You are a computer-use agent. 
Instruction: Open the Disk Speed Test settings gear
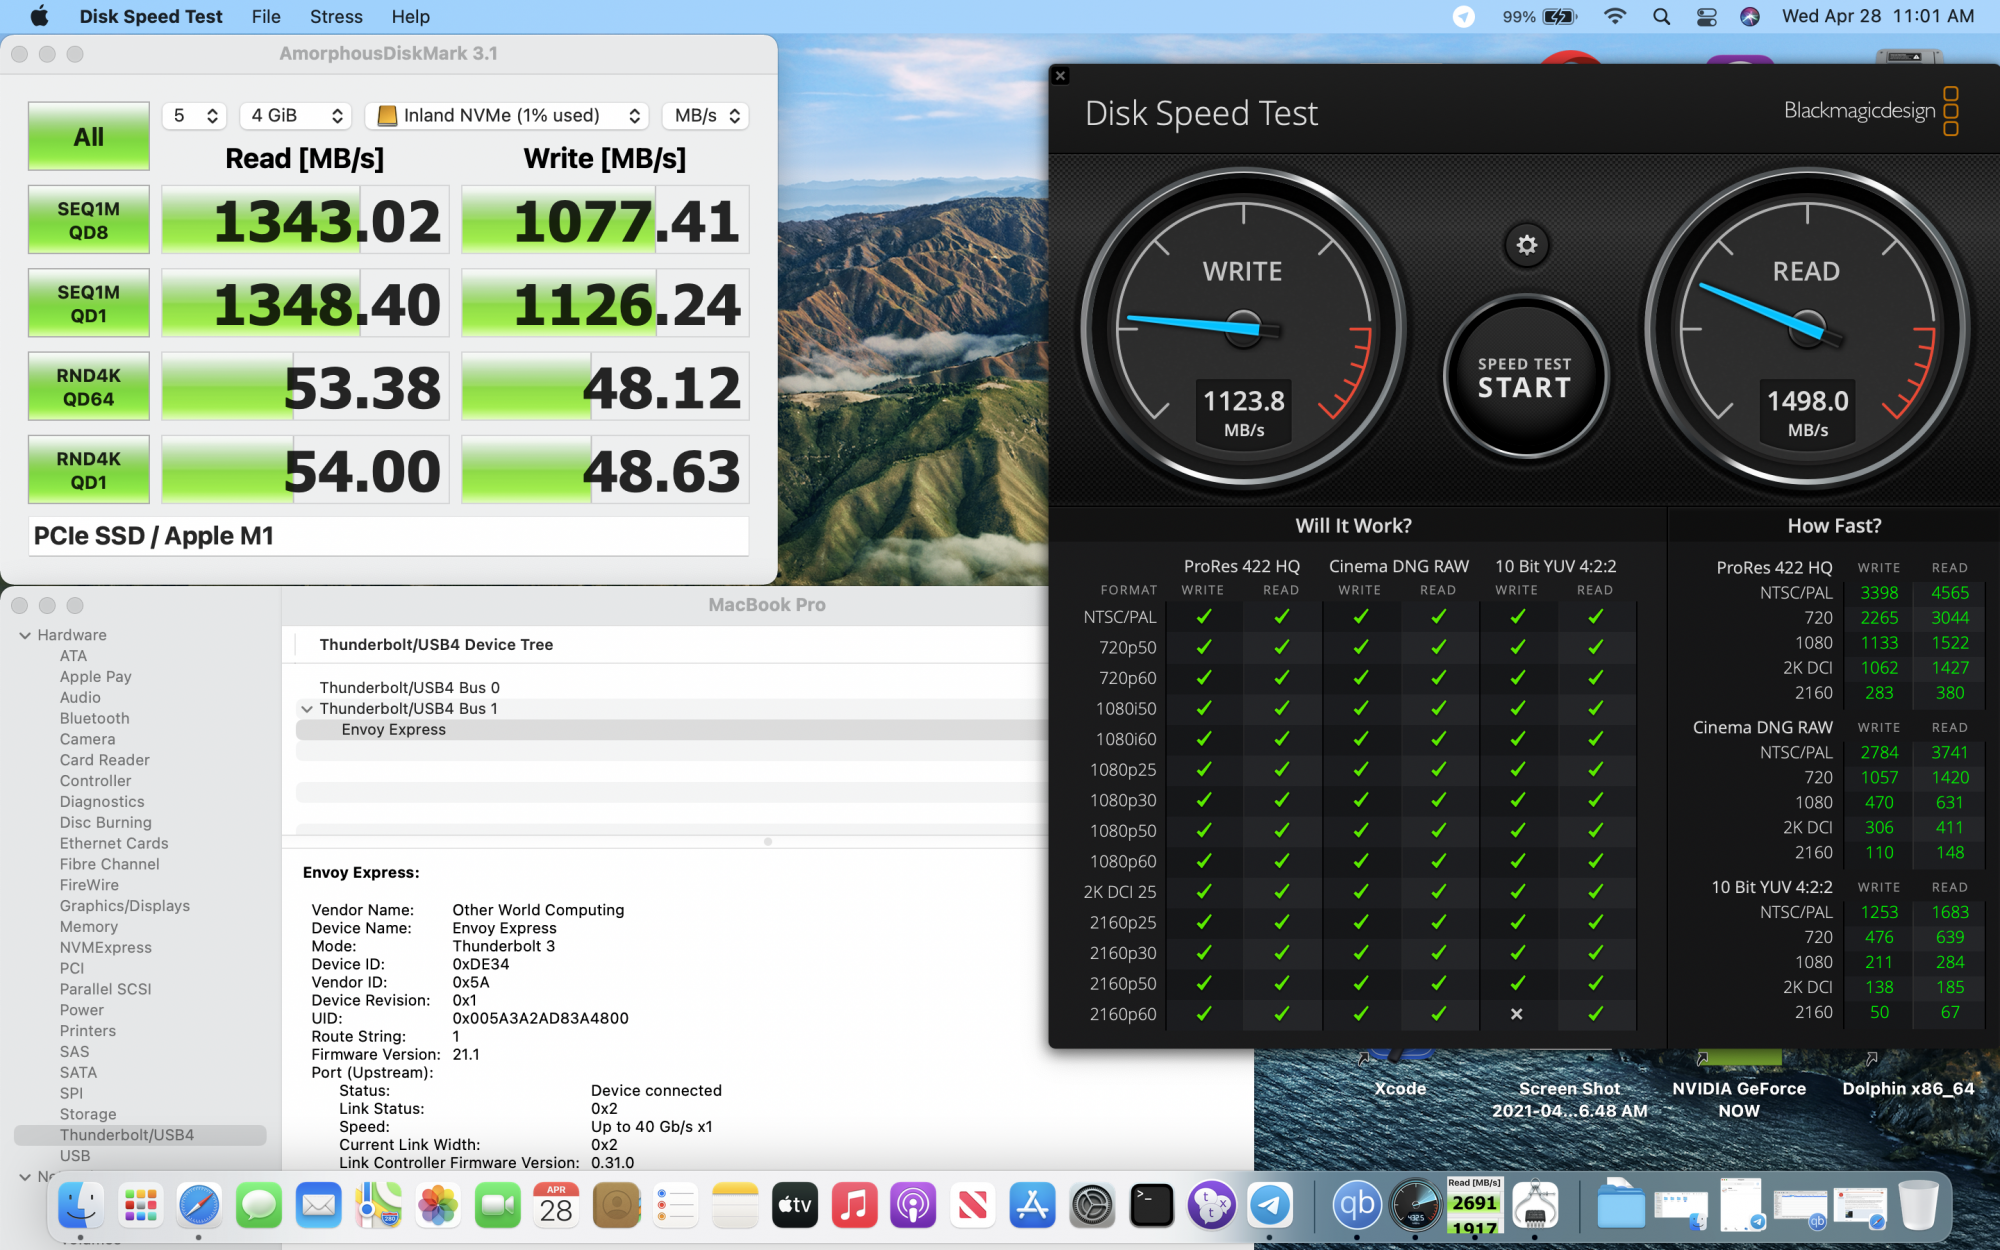click(x=1526, y=245)
